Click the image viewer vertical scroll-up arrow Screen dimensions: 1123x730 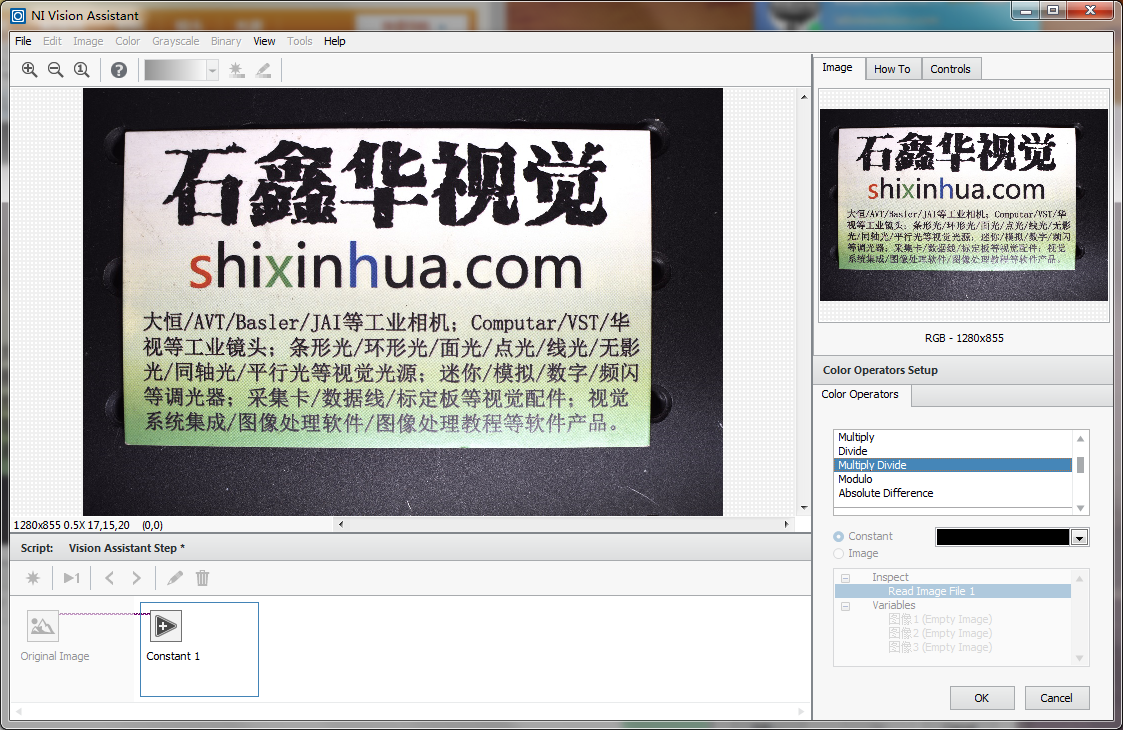804,97
